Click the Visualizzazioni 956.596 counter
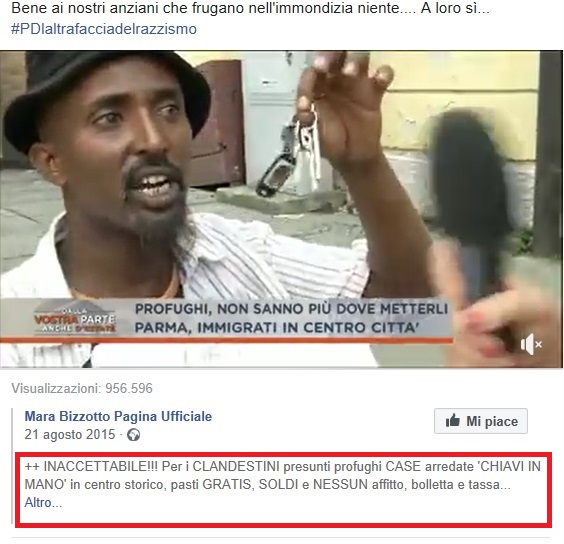Image resolution: width=564 pixels, height=544 pixels. (82, 388)
